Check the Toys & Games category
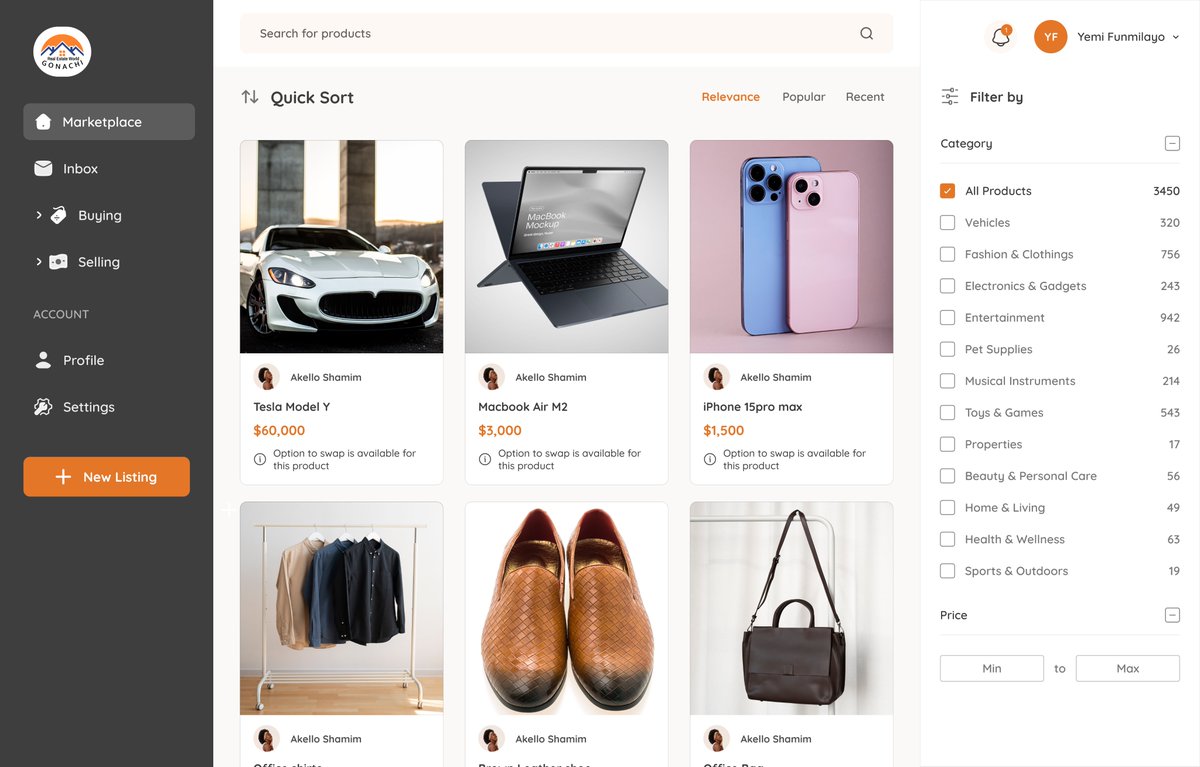Image resolution: width=1200 pixels, height=767 pixels. pyautogui.click(x=948, y=412)
